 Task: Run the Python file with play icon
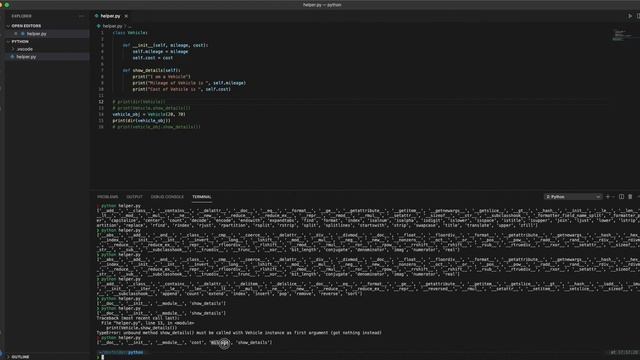coord(630,16)
